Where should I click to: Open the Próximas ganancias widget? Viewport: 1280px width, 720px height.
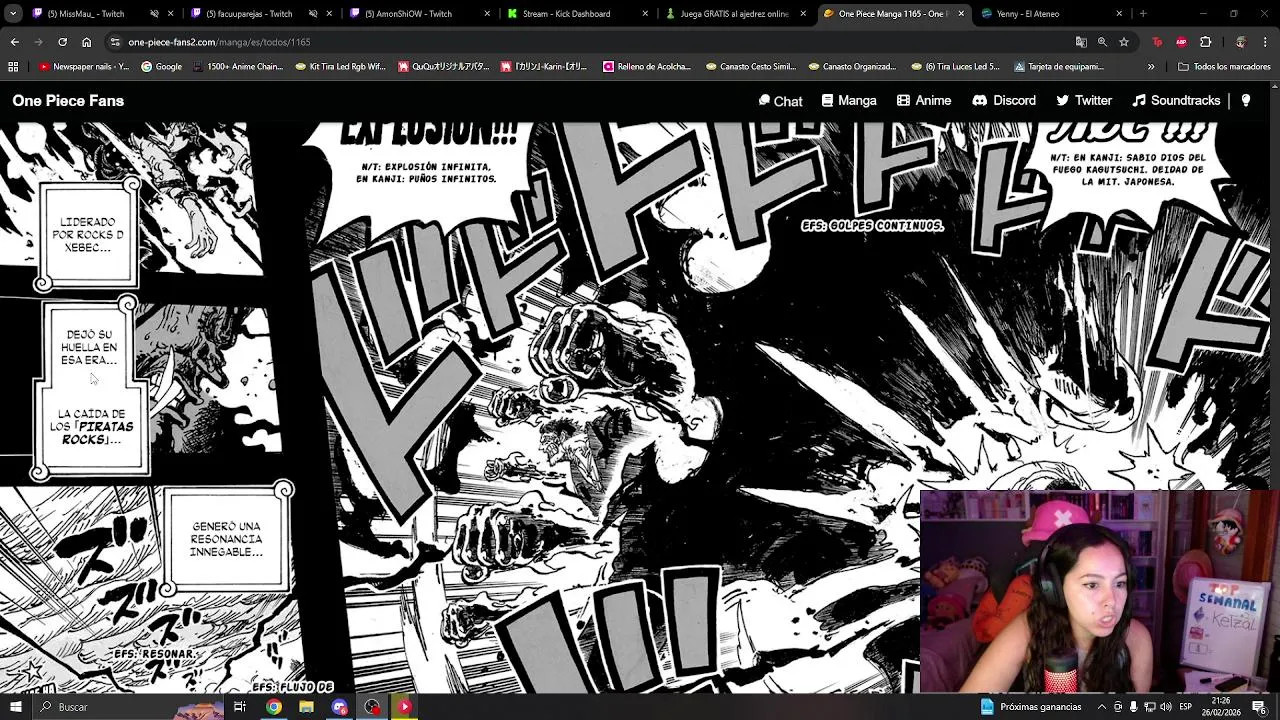(x=1031, y=707)
